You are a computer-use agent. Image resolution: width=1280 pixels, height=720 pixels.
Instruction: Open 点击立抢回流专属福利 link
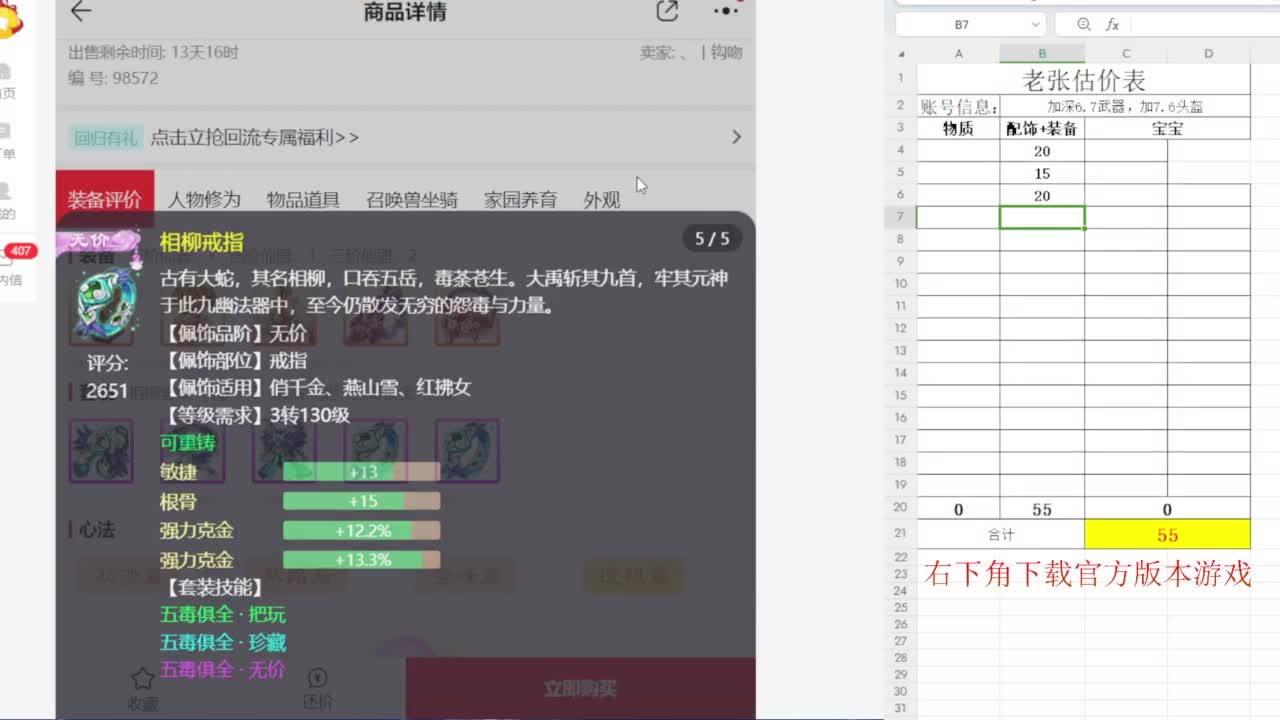(x=254, y=137)
